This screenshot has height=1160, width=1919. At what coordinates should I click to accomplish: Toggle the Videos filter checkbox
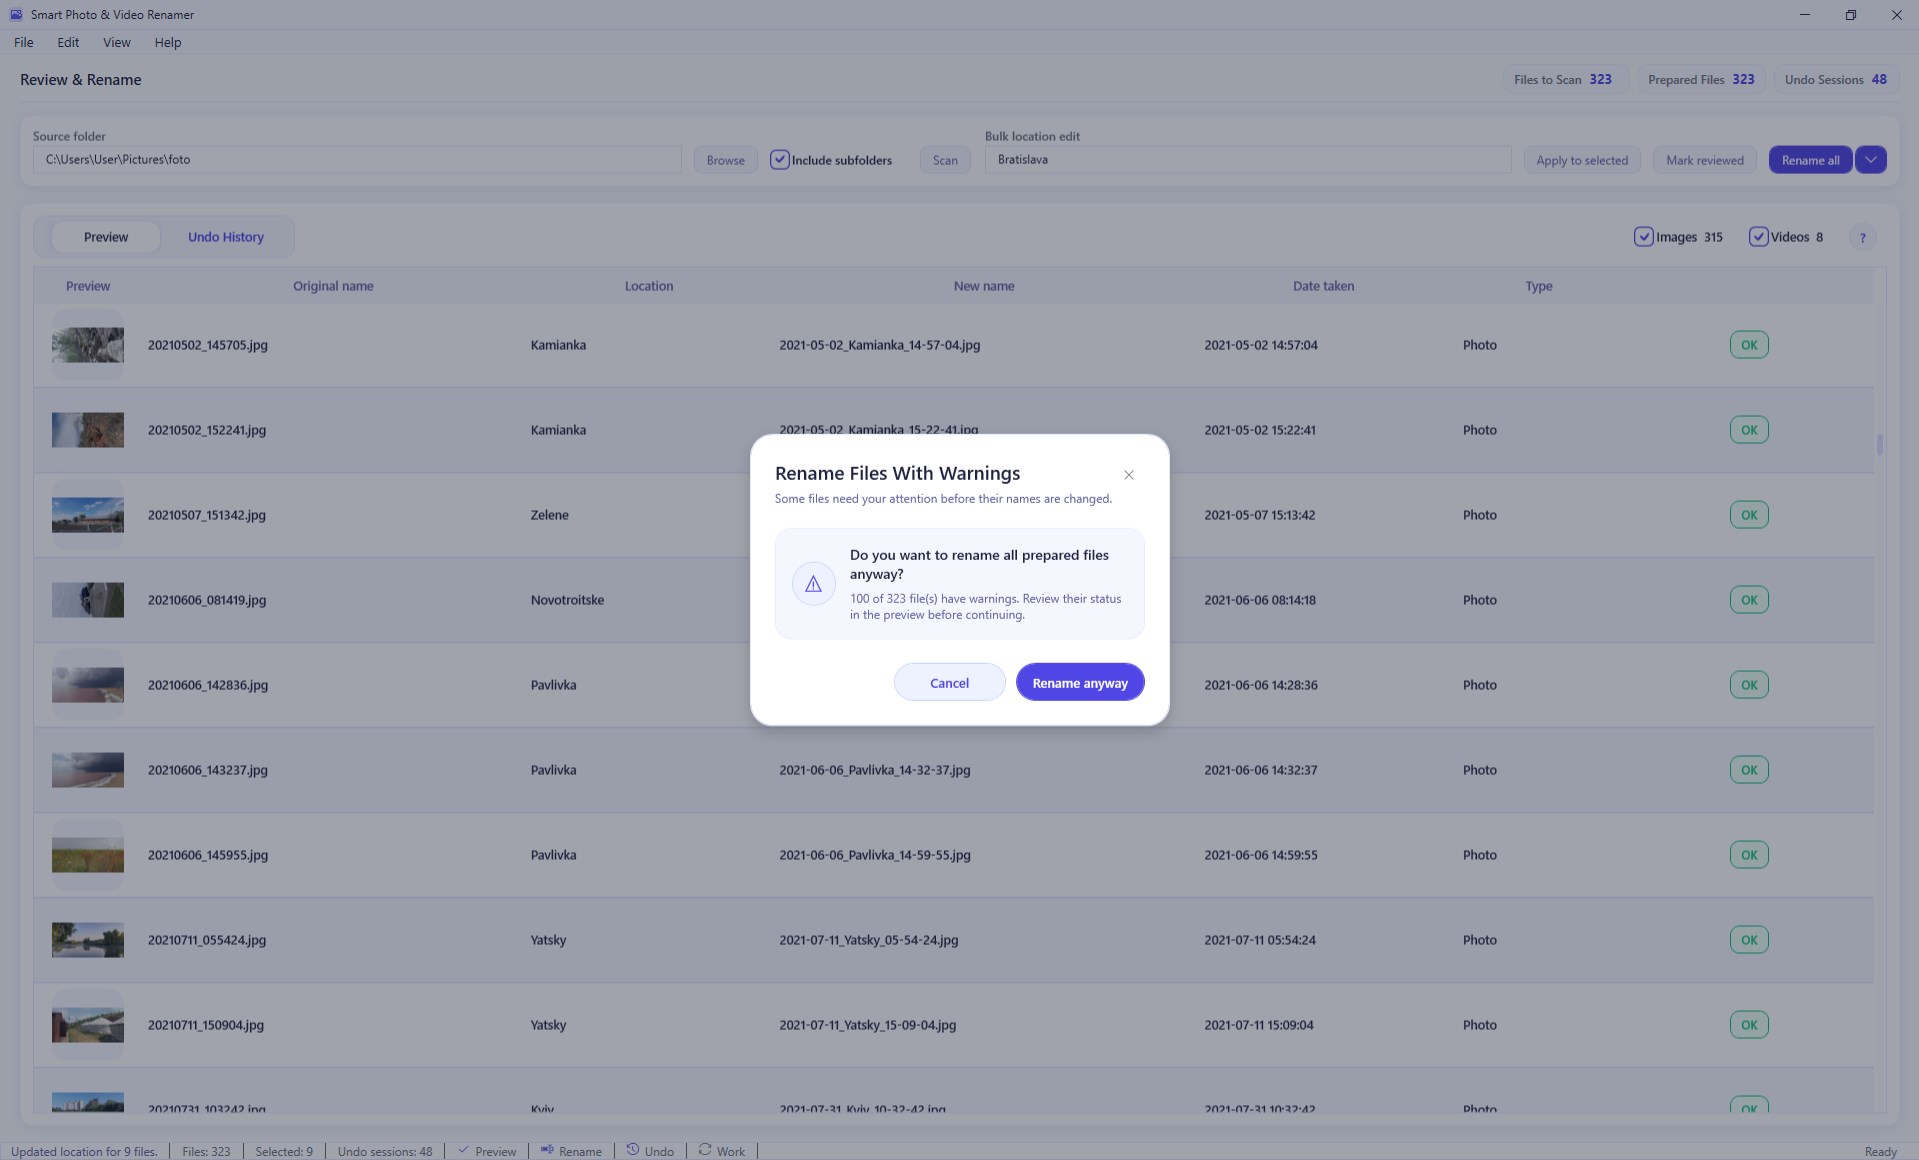click(x=1758, y=237)
